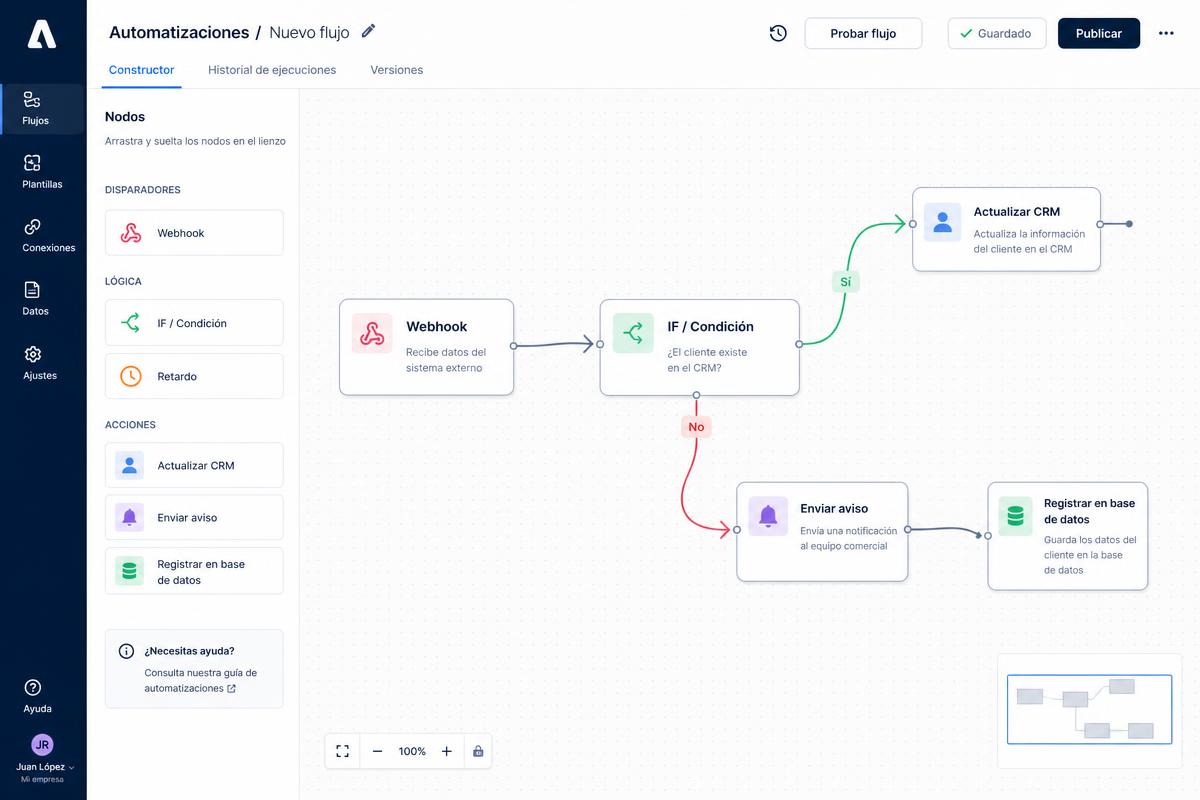The image size is (1200, 800).
Task: Zoom out with the minus button
Action: pos(377,751)
